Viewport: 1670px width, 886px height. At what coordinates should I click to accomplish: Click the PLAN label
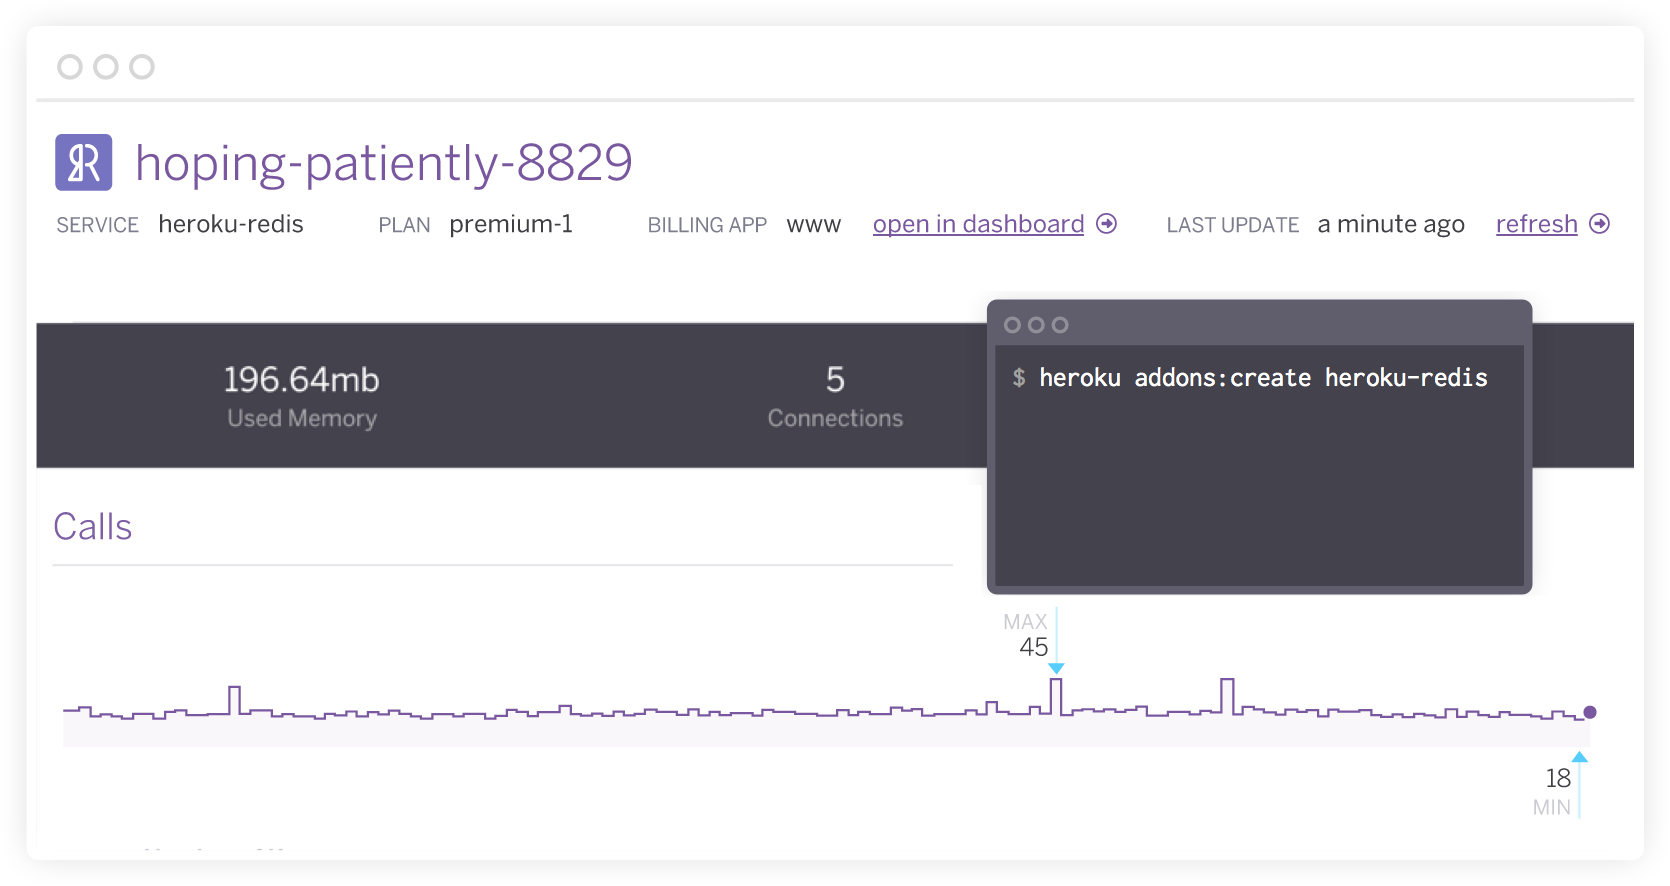404,225
